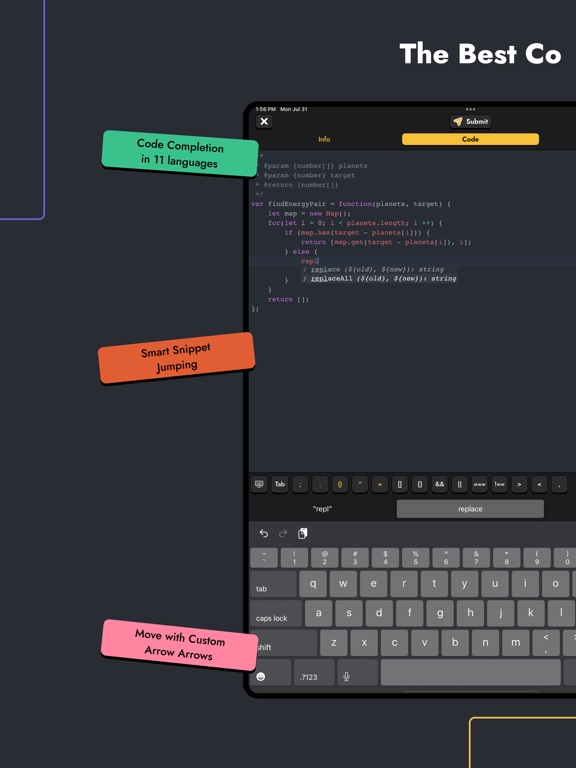
Task: Undo with the curved back arrow icon
Action: [264, 533]
